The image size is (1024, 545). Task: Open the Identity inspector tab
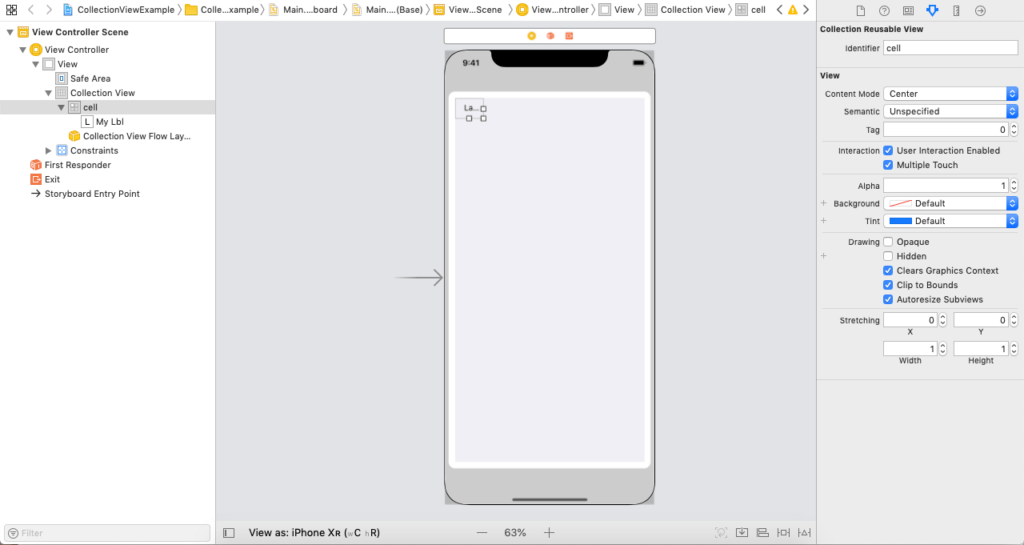point(908,10)
